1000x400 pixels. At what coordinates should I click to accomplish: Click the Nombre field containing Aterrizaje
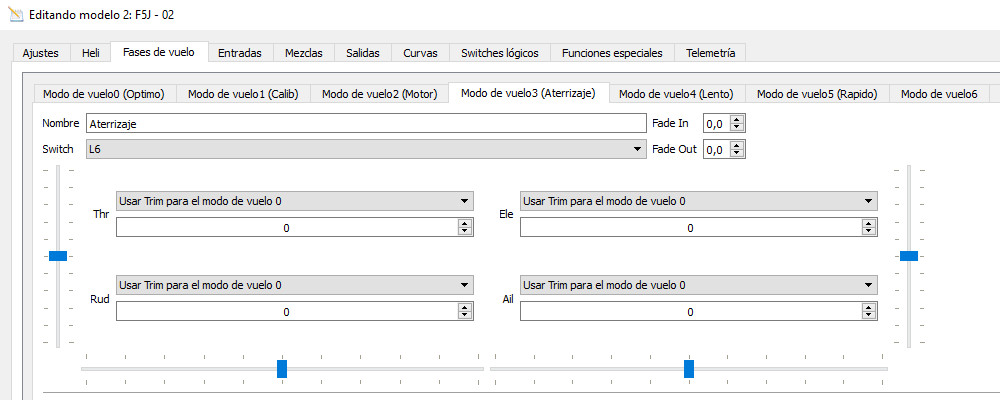(x=365, y=123)
